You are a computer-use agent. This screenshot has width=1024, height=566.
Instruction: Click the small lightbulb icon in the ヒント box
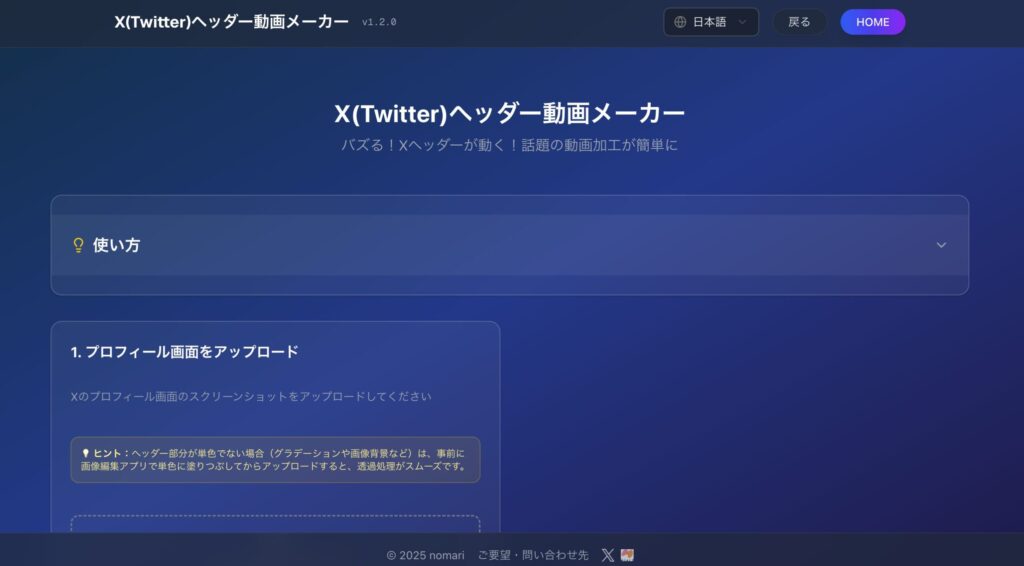(85, 453)
